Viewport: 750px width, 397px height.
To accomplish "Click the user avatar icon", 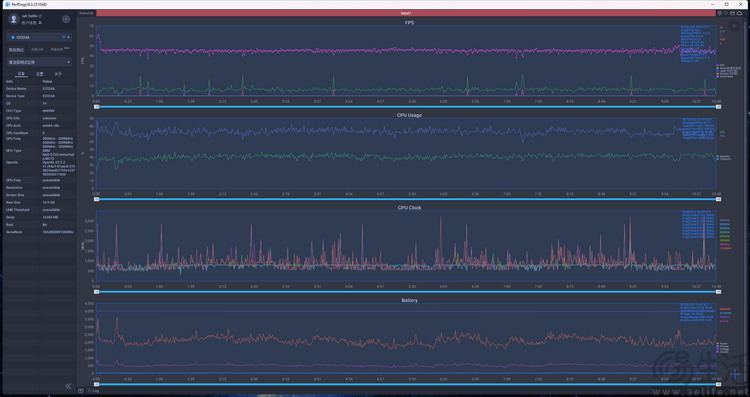I will tap(13, 19).
